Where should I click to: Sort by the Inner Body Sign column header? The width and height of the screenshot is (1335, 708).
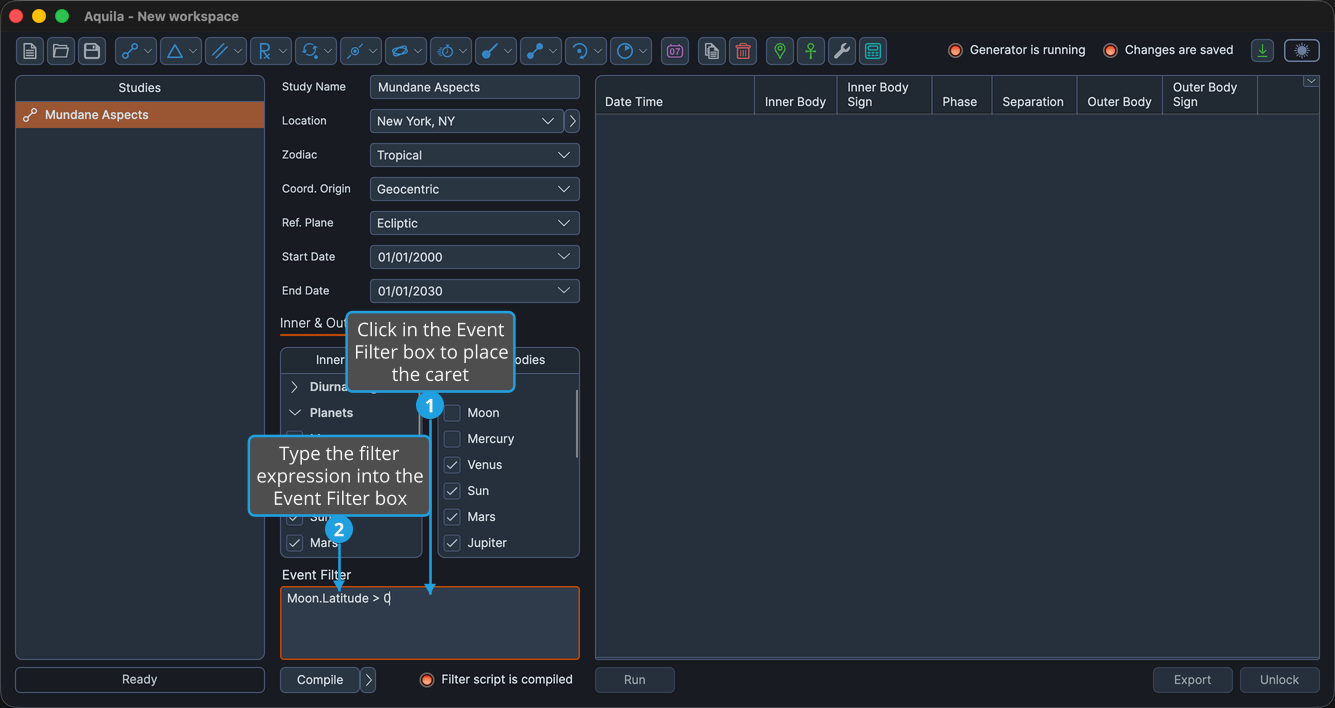pos(885,95)
